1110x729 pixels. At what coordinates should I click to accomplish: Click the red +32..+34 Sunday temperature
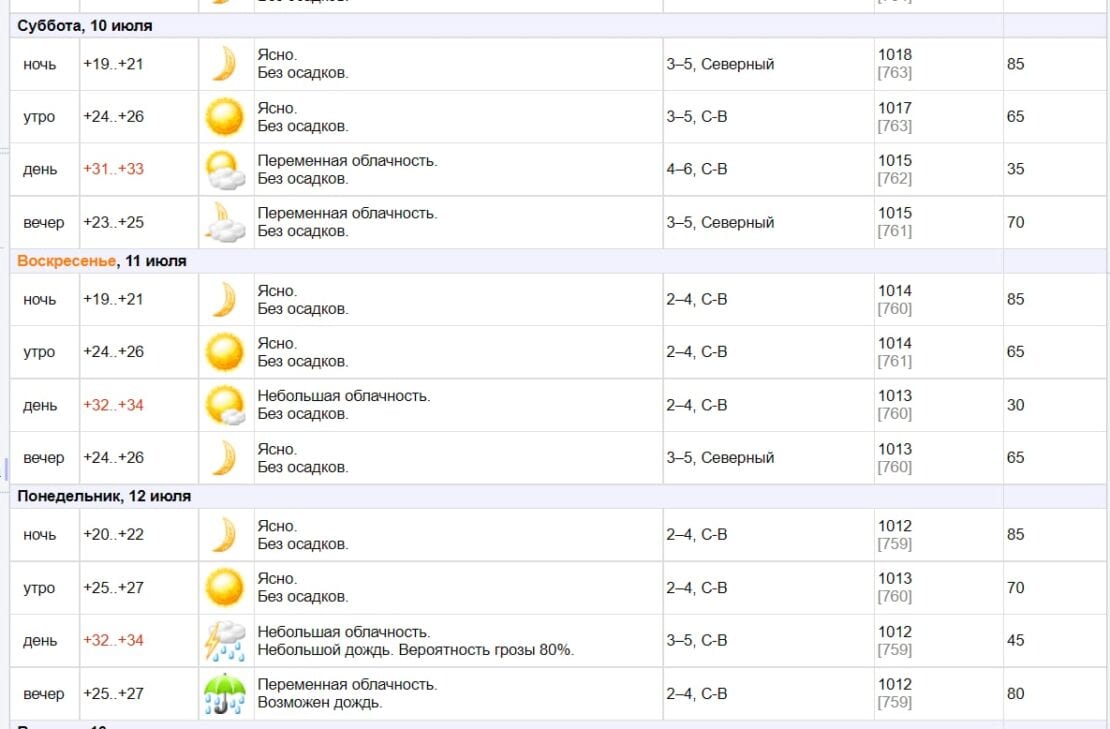click(113, 405)
